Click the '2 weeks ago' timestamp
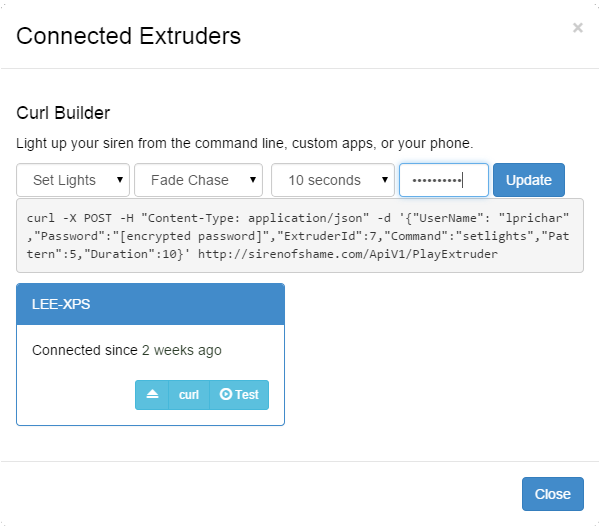The height and width of the screenshot is (530, 602). tap(182, 350)
